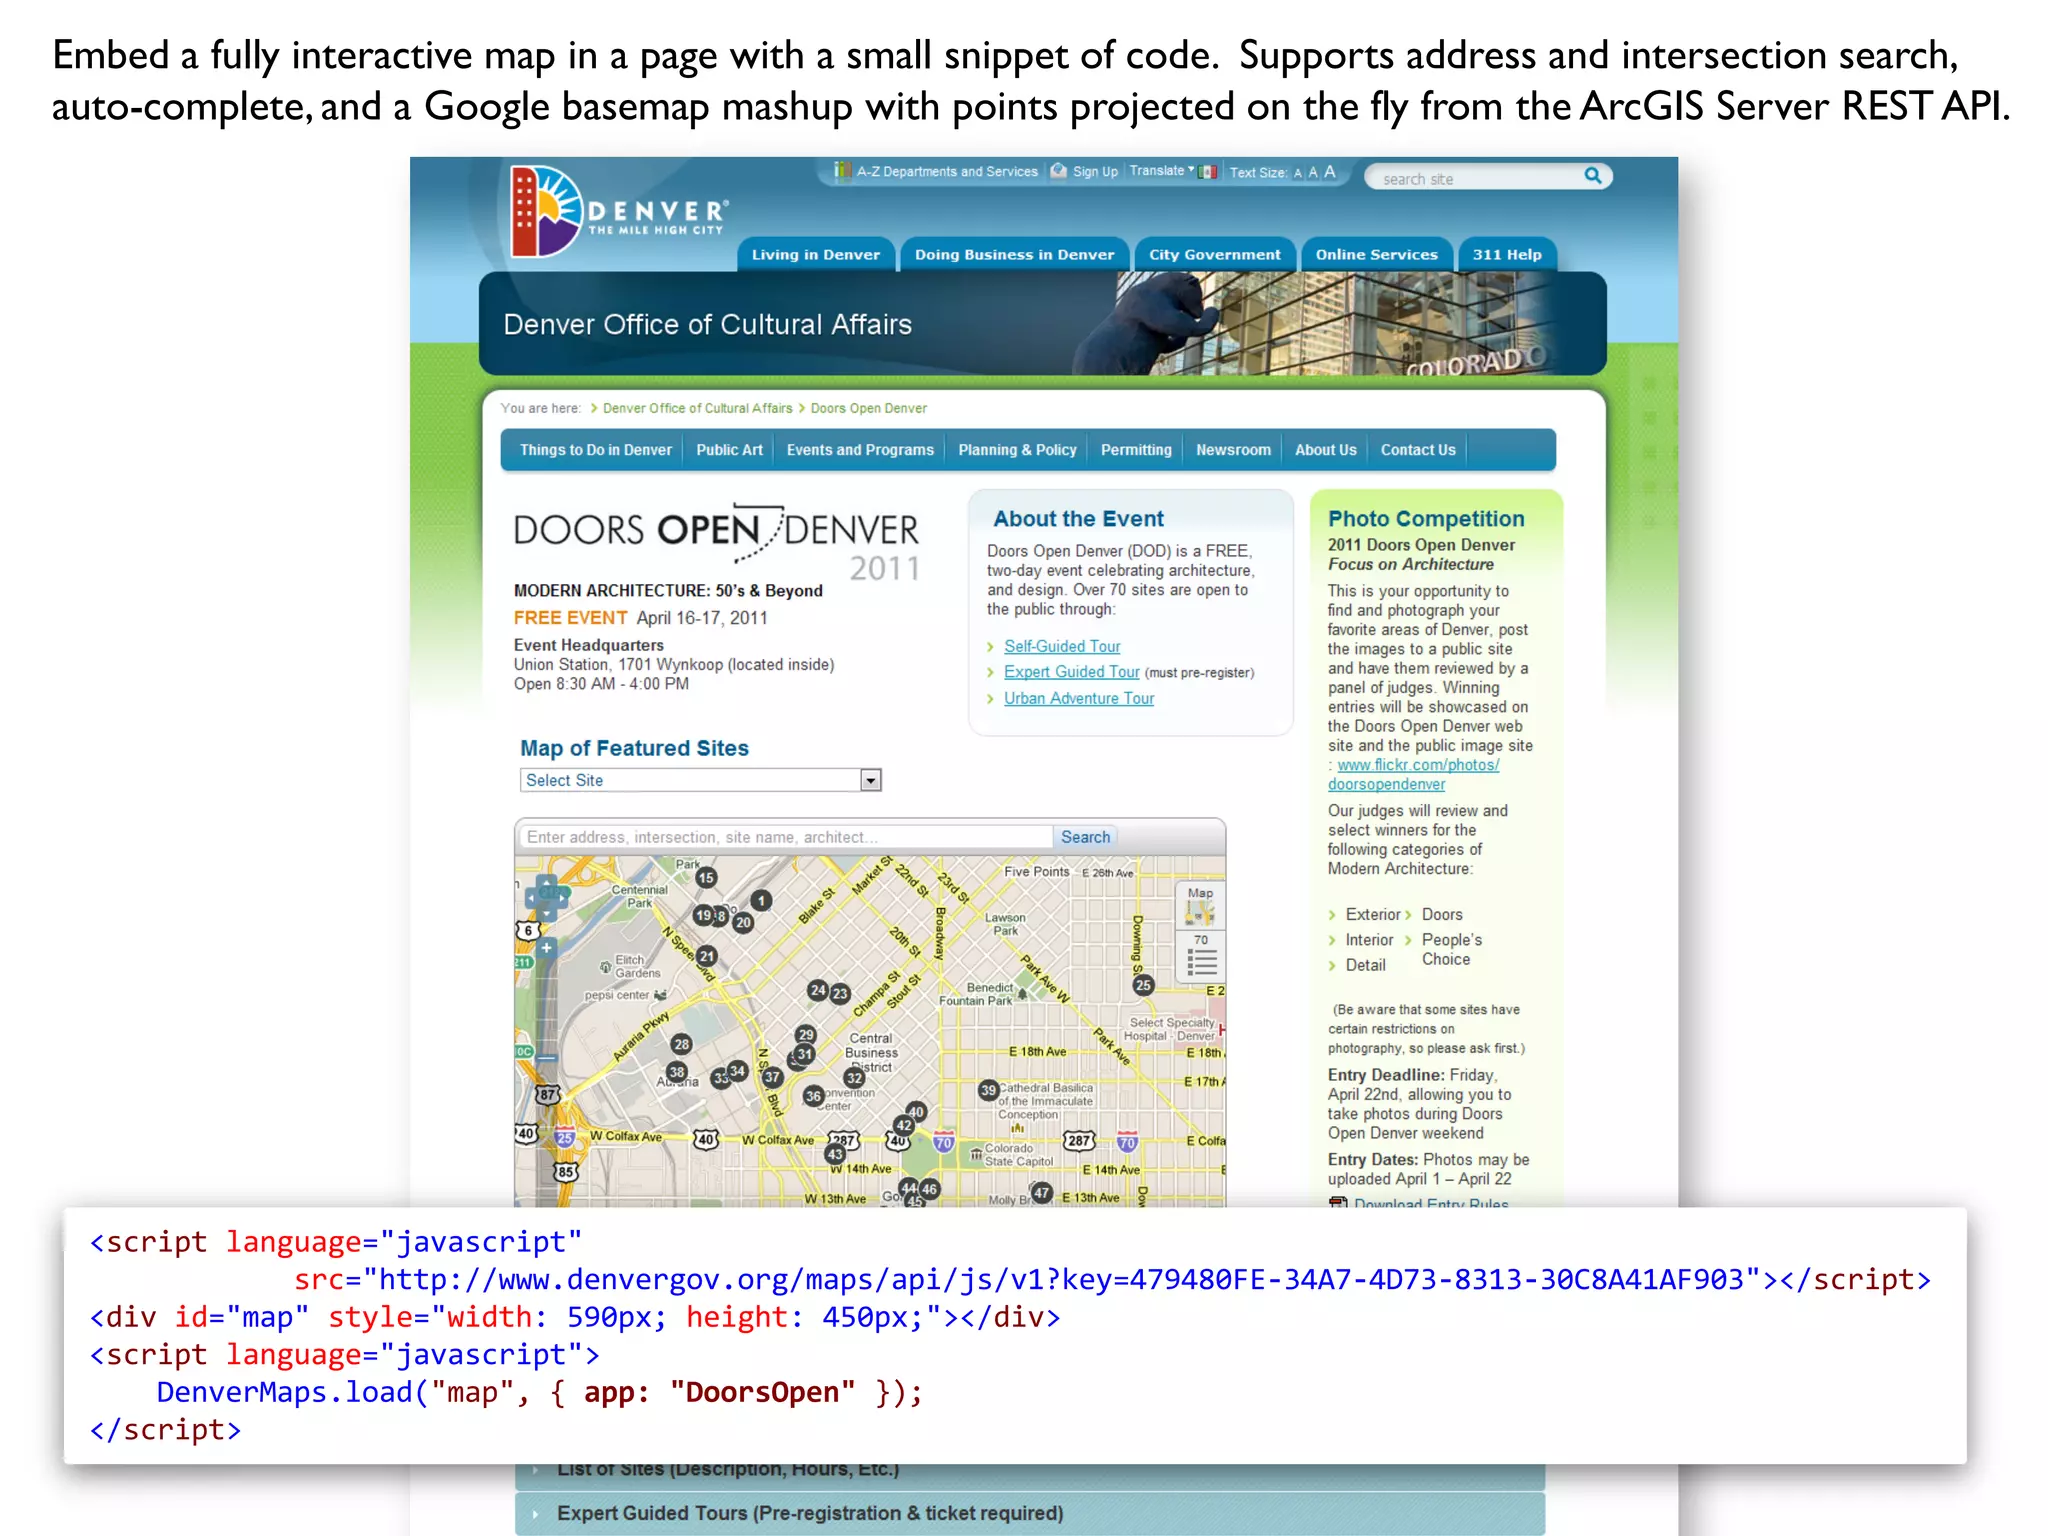Click the map pan-right arrow
Image resolution: width=2048 pixels, height=1536 pixels.
(563, 898)
